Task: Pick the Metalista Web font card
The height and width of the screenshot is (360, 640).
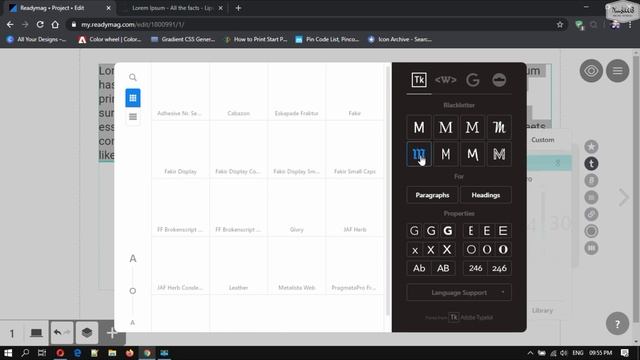Action: click(296, 266)
